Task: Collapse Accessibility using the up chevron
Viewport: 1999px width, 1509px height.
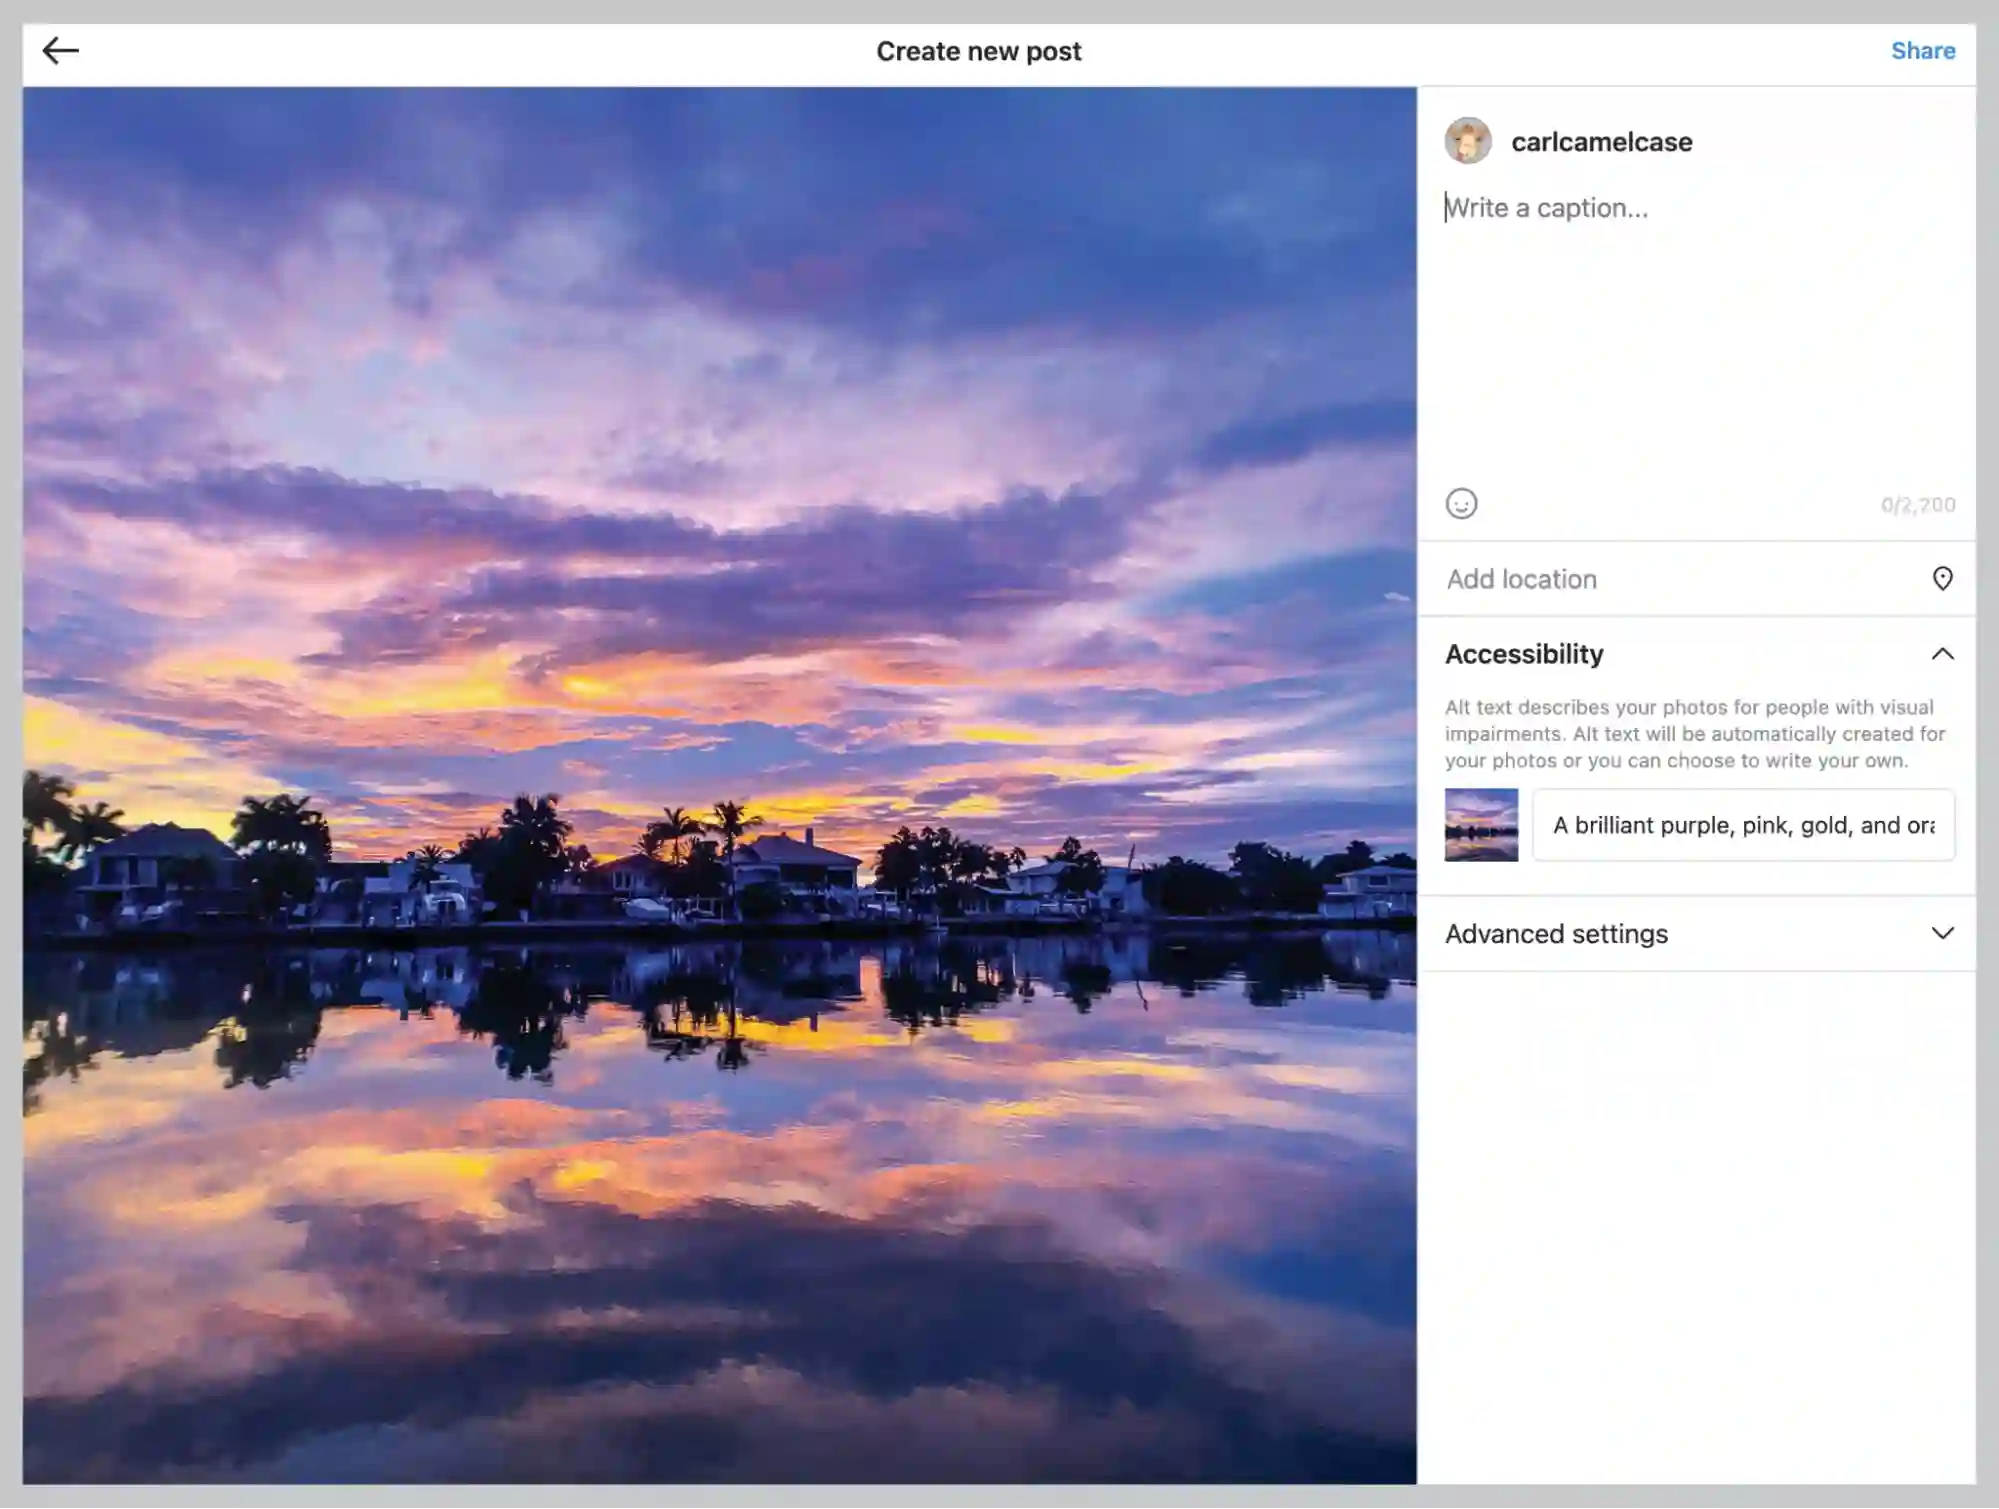Action: tap(1942, 654)
